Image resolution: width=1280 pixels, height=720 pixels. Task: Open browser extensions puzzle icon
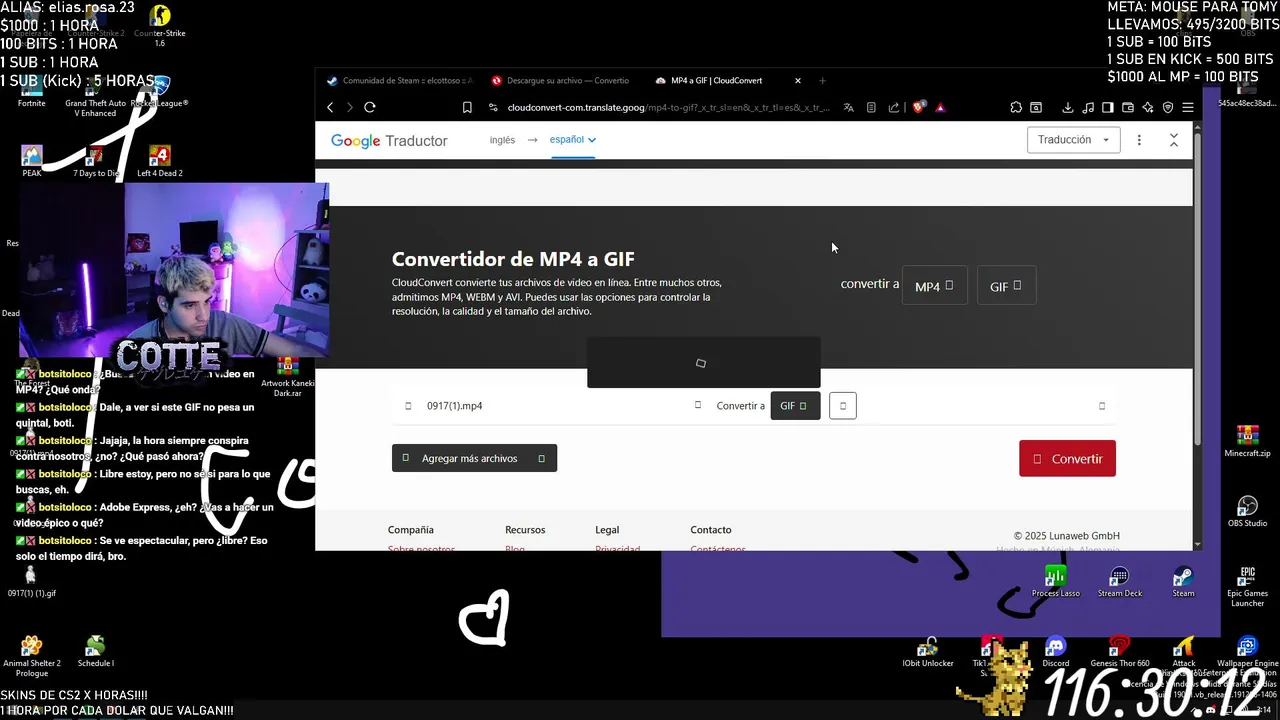coord(1016,107)
